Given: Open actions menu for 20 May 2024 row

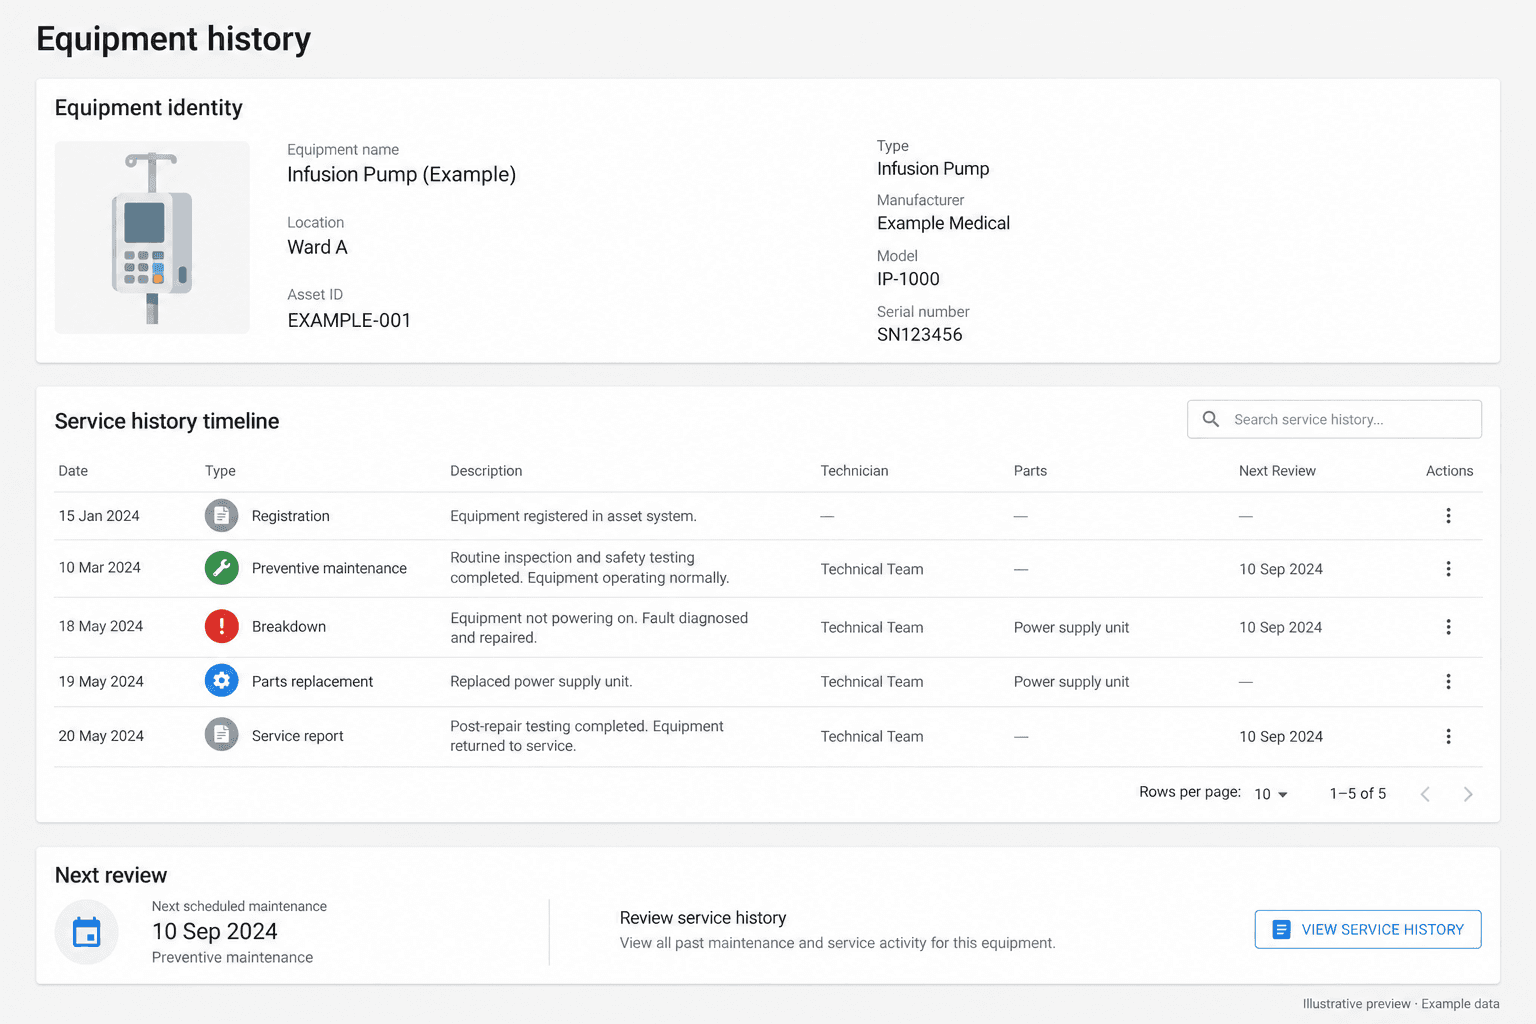Looking at the screenshot, I should (1448, 737).
